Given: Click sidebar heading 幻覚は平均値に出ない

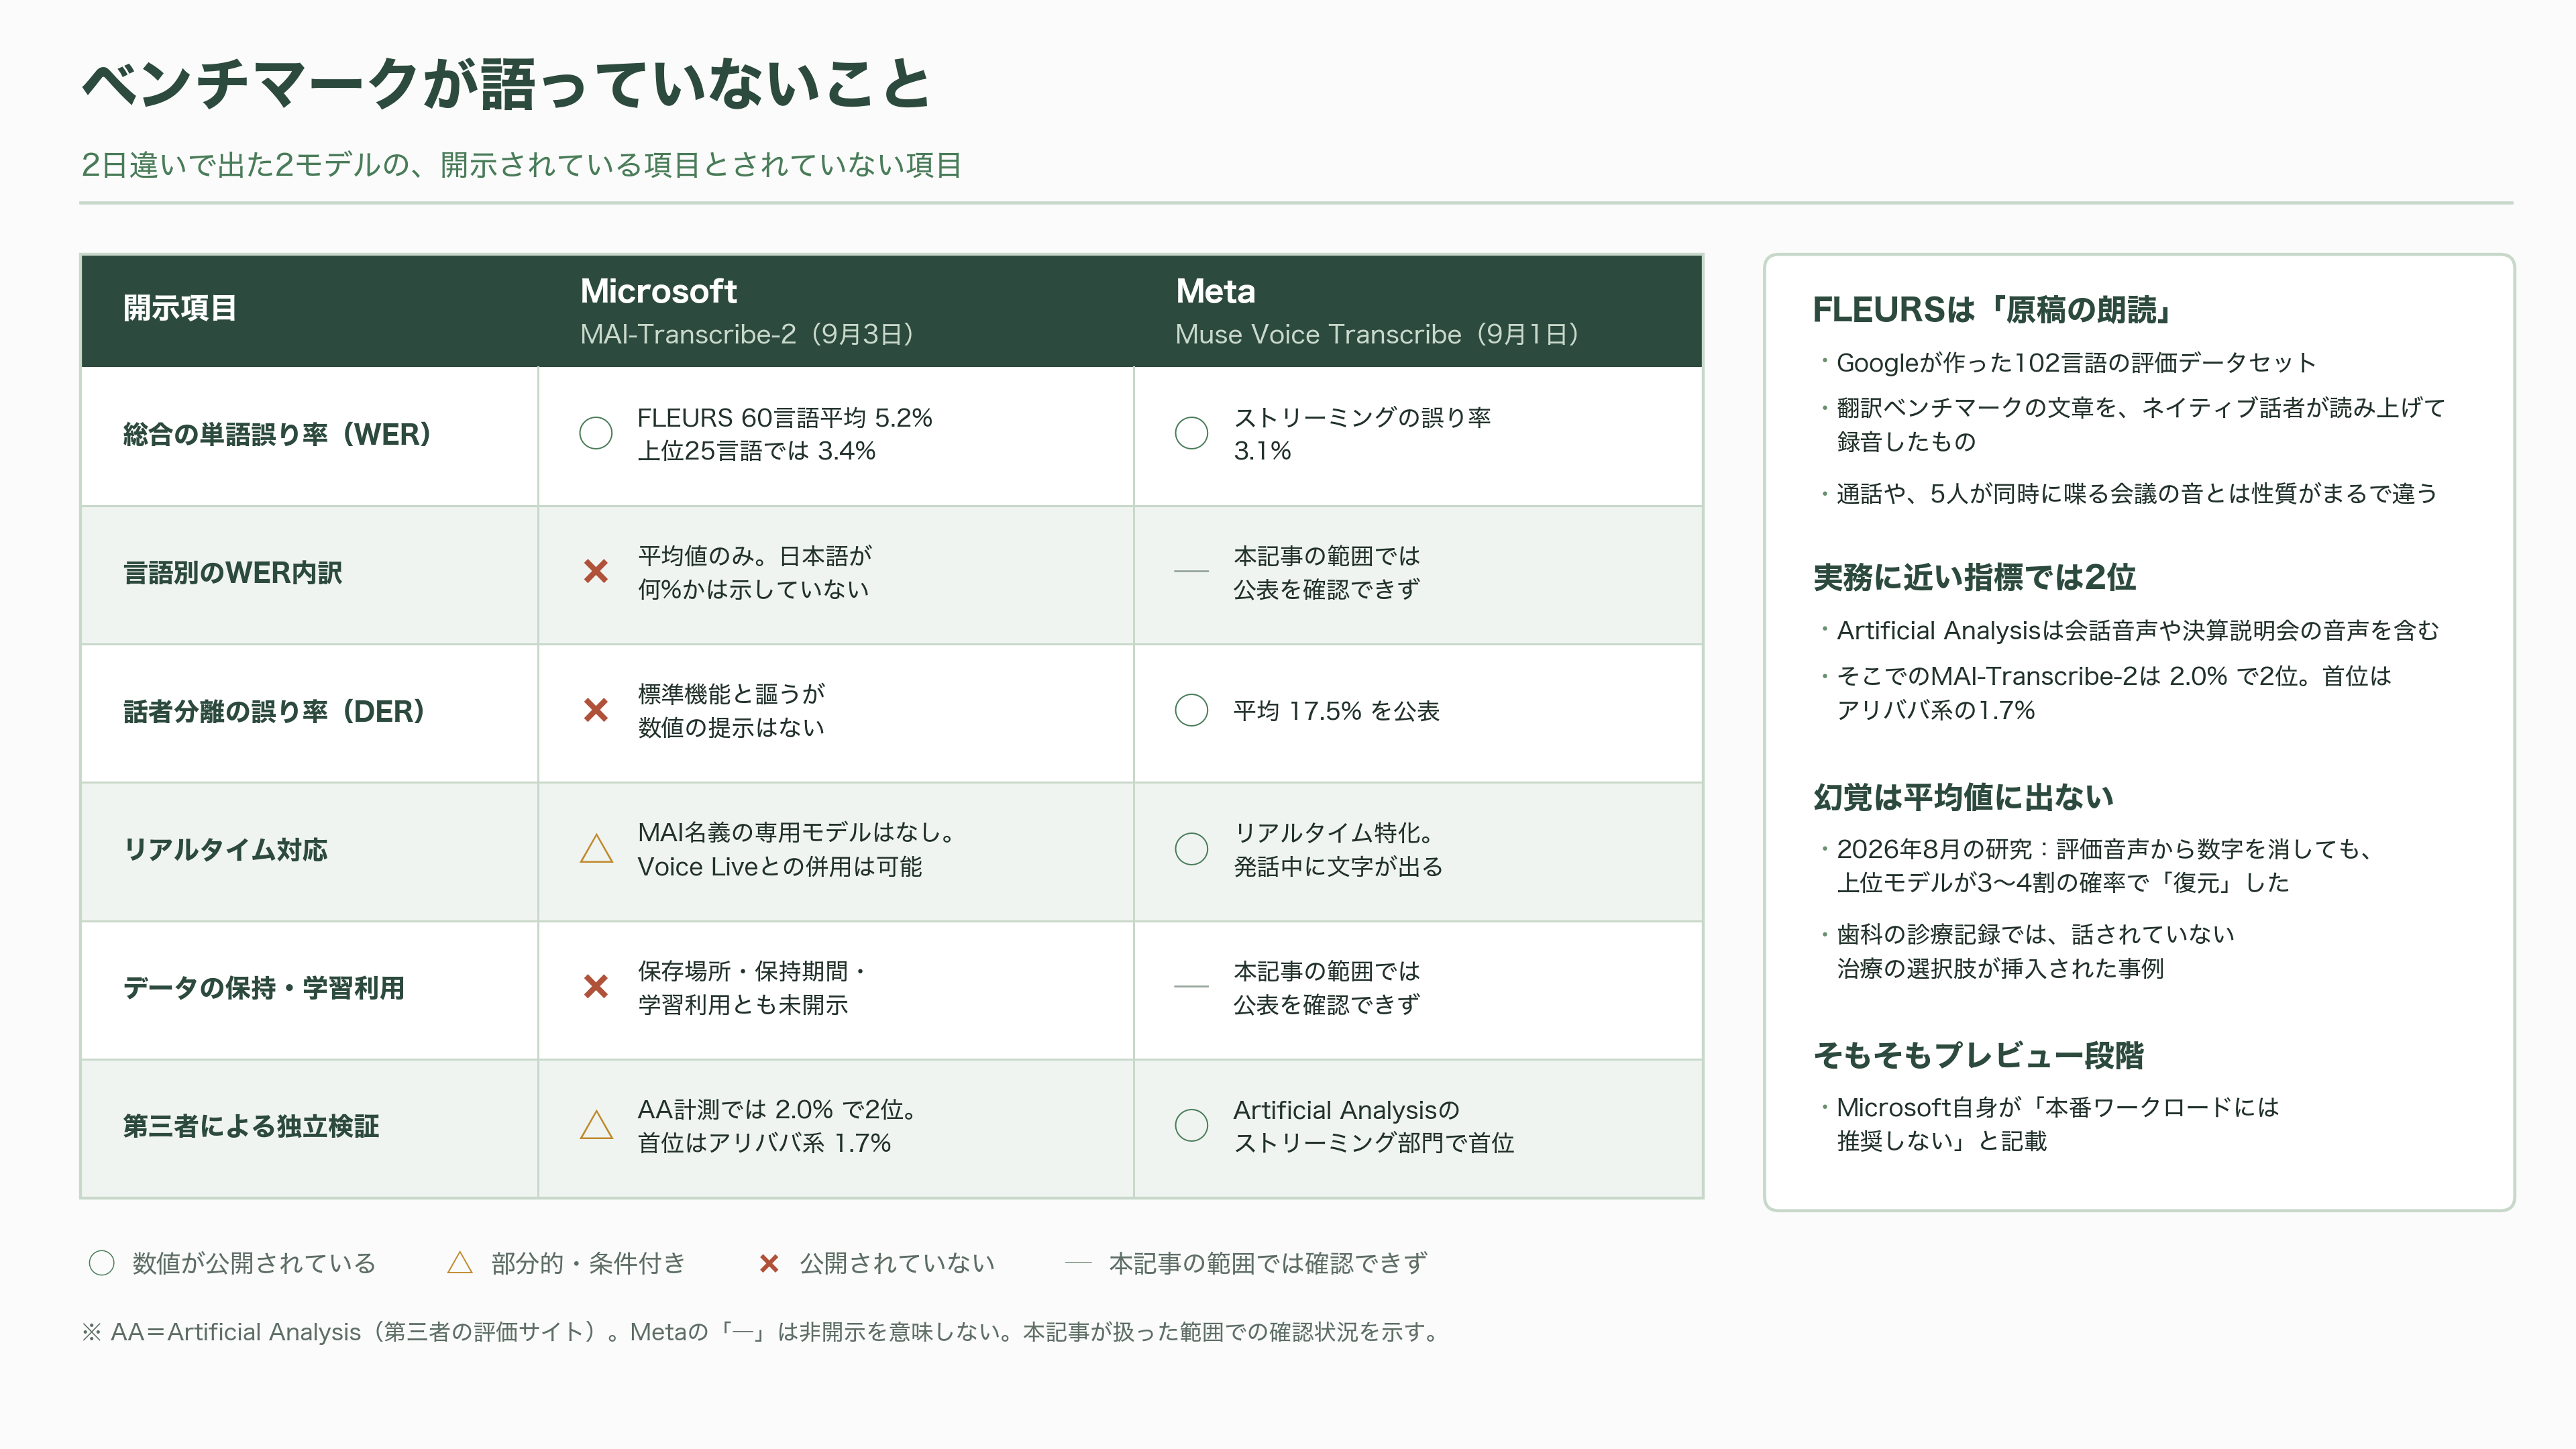Looking at the screenshot, I should pyautogui.click(x=1963, y=797).
